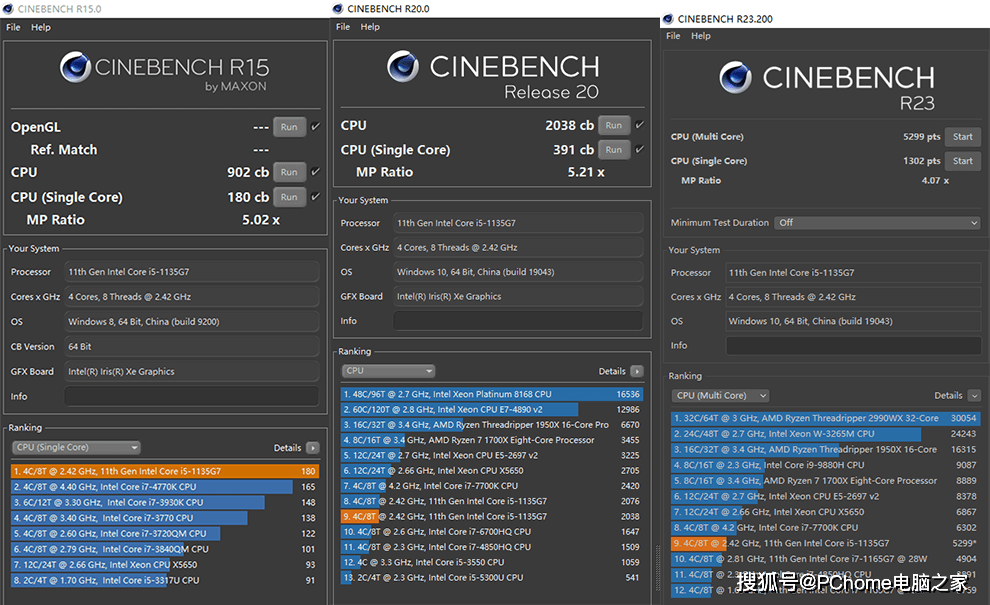Select Ryzen 7 1700X ranking row in R20
Image resolution: width=990 pixels, height=605 pixels.
(492, 440)
